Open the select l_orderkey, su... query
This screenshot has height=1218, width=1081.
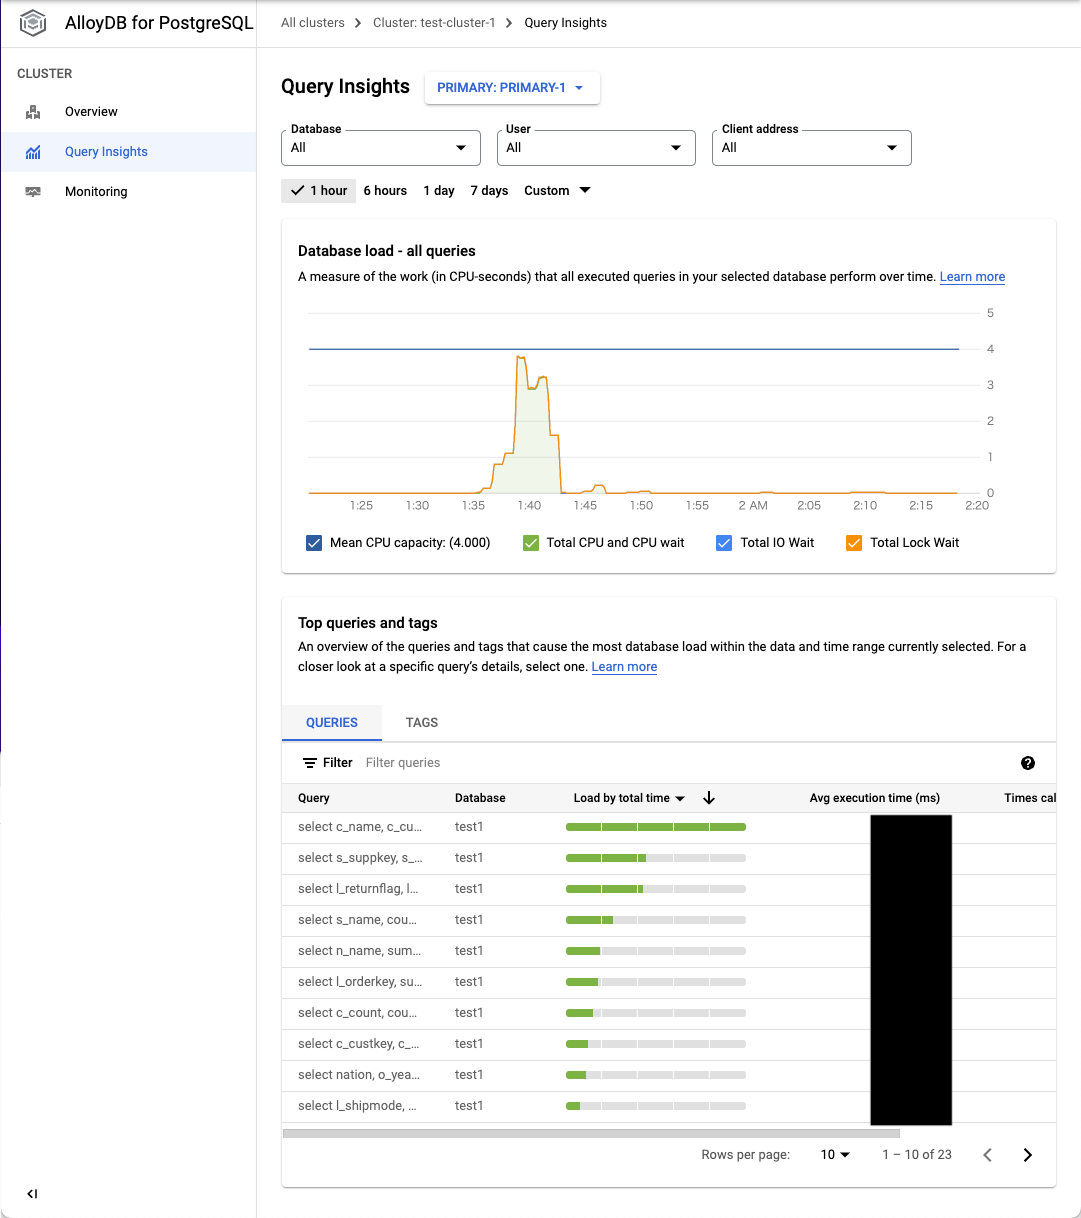360,982
